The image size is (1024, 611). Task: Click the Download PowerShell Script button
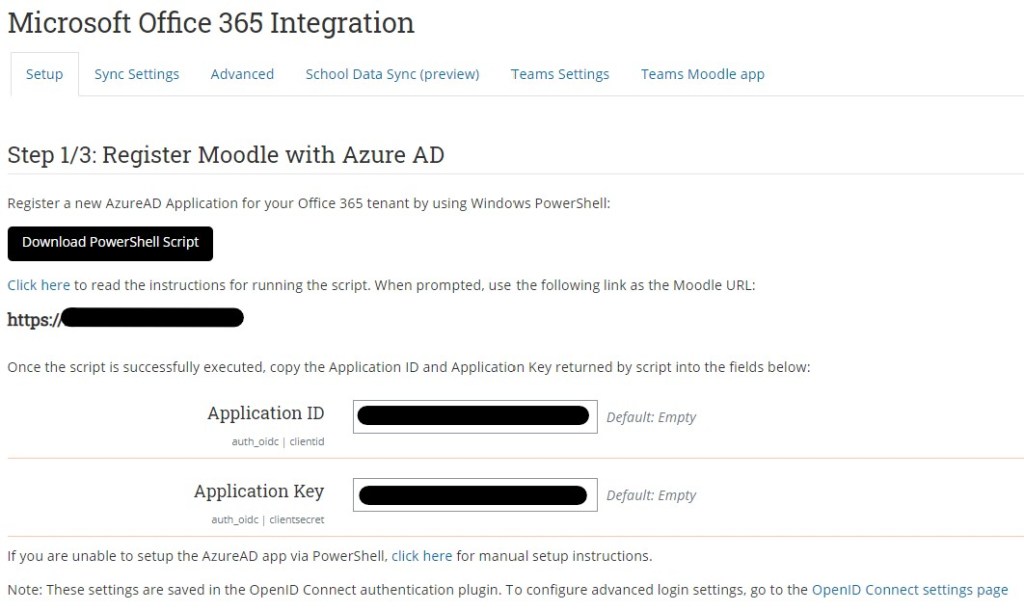tap(110, 242)
